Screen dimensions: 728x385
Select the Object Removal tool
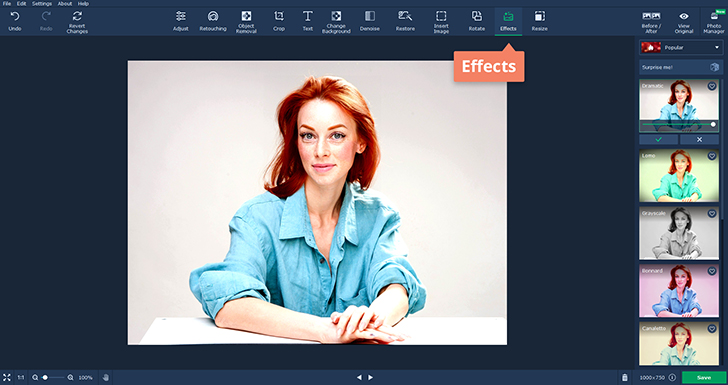(246, 22)
